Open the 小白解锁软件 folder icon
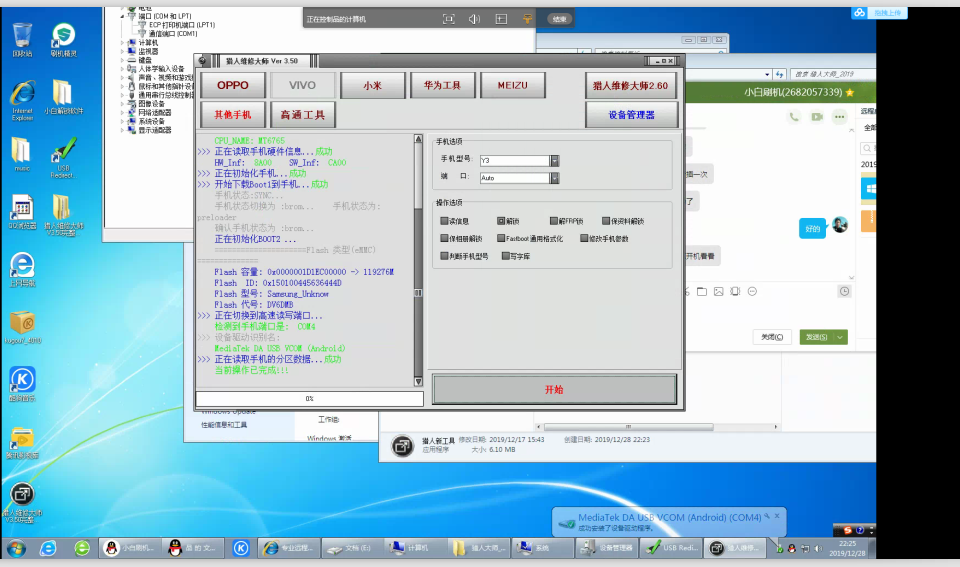Image resolution: width=960 pixels, height=567 pixels. tap(63, 97)
